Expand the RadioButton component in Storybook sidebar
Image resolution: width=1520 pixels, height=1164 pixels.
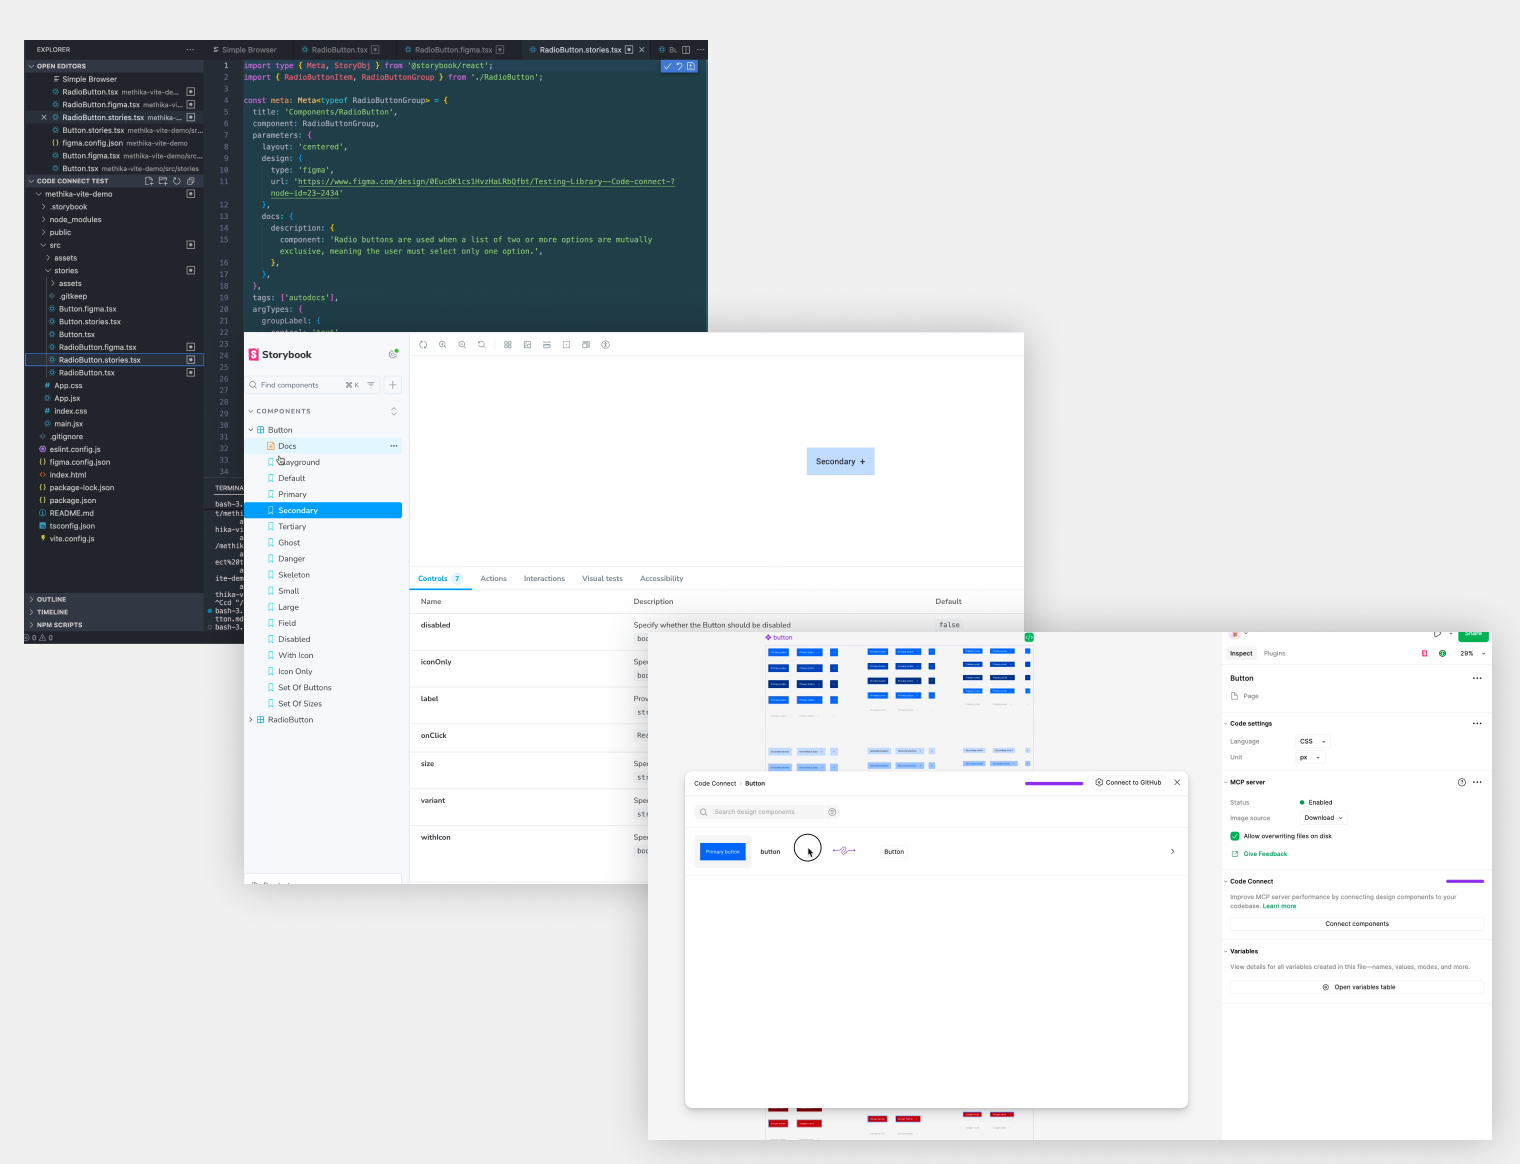[x=251, y=720]
